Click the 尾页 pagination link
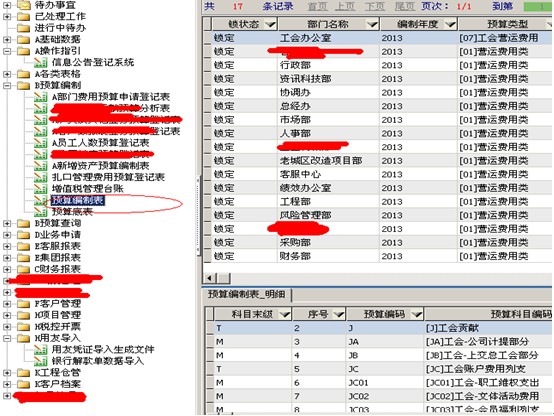Image resolution: width=554 pixels, height=416 pixels. coord(405,6)
